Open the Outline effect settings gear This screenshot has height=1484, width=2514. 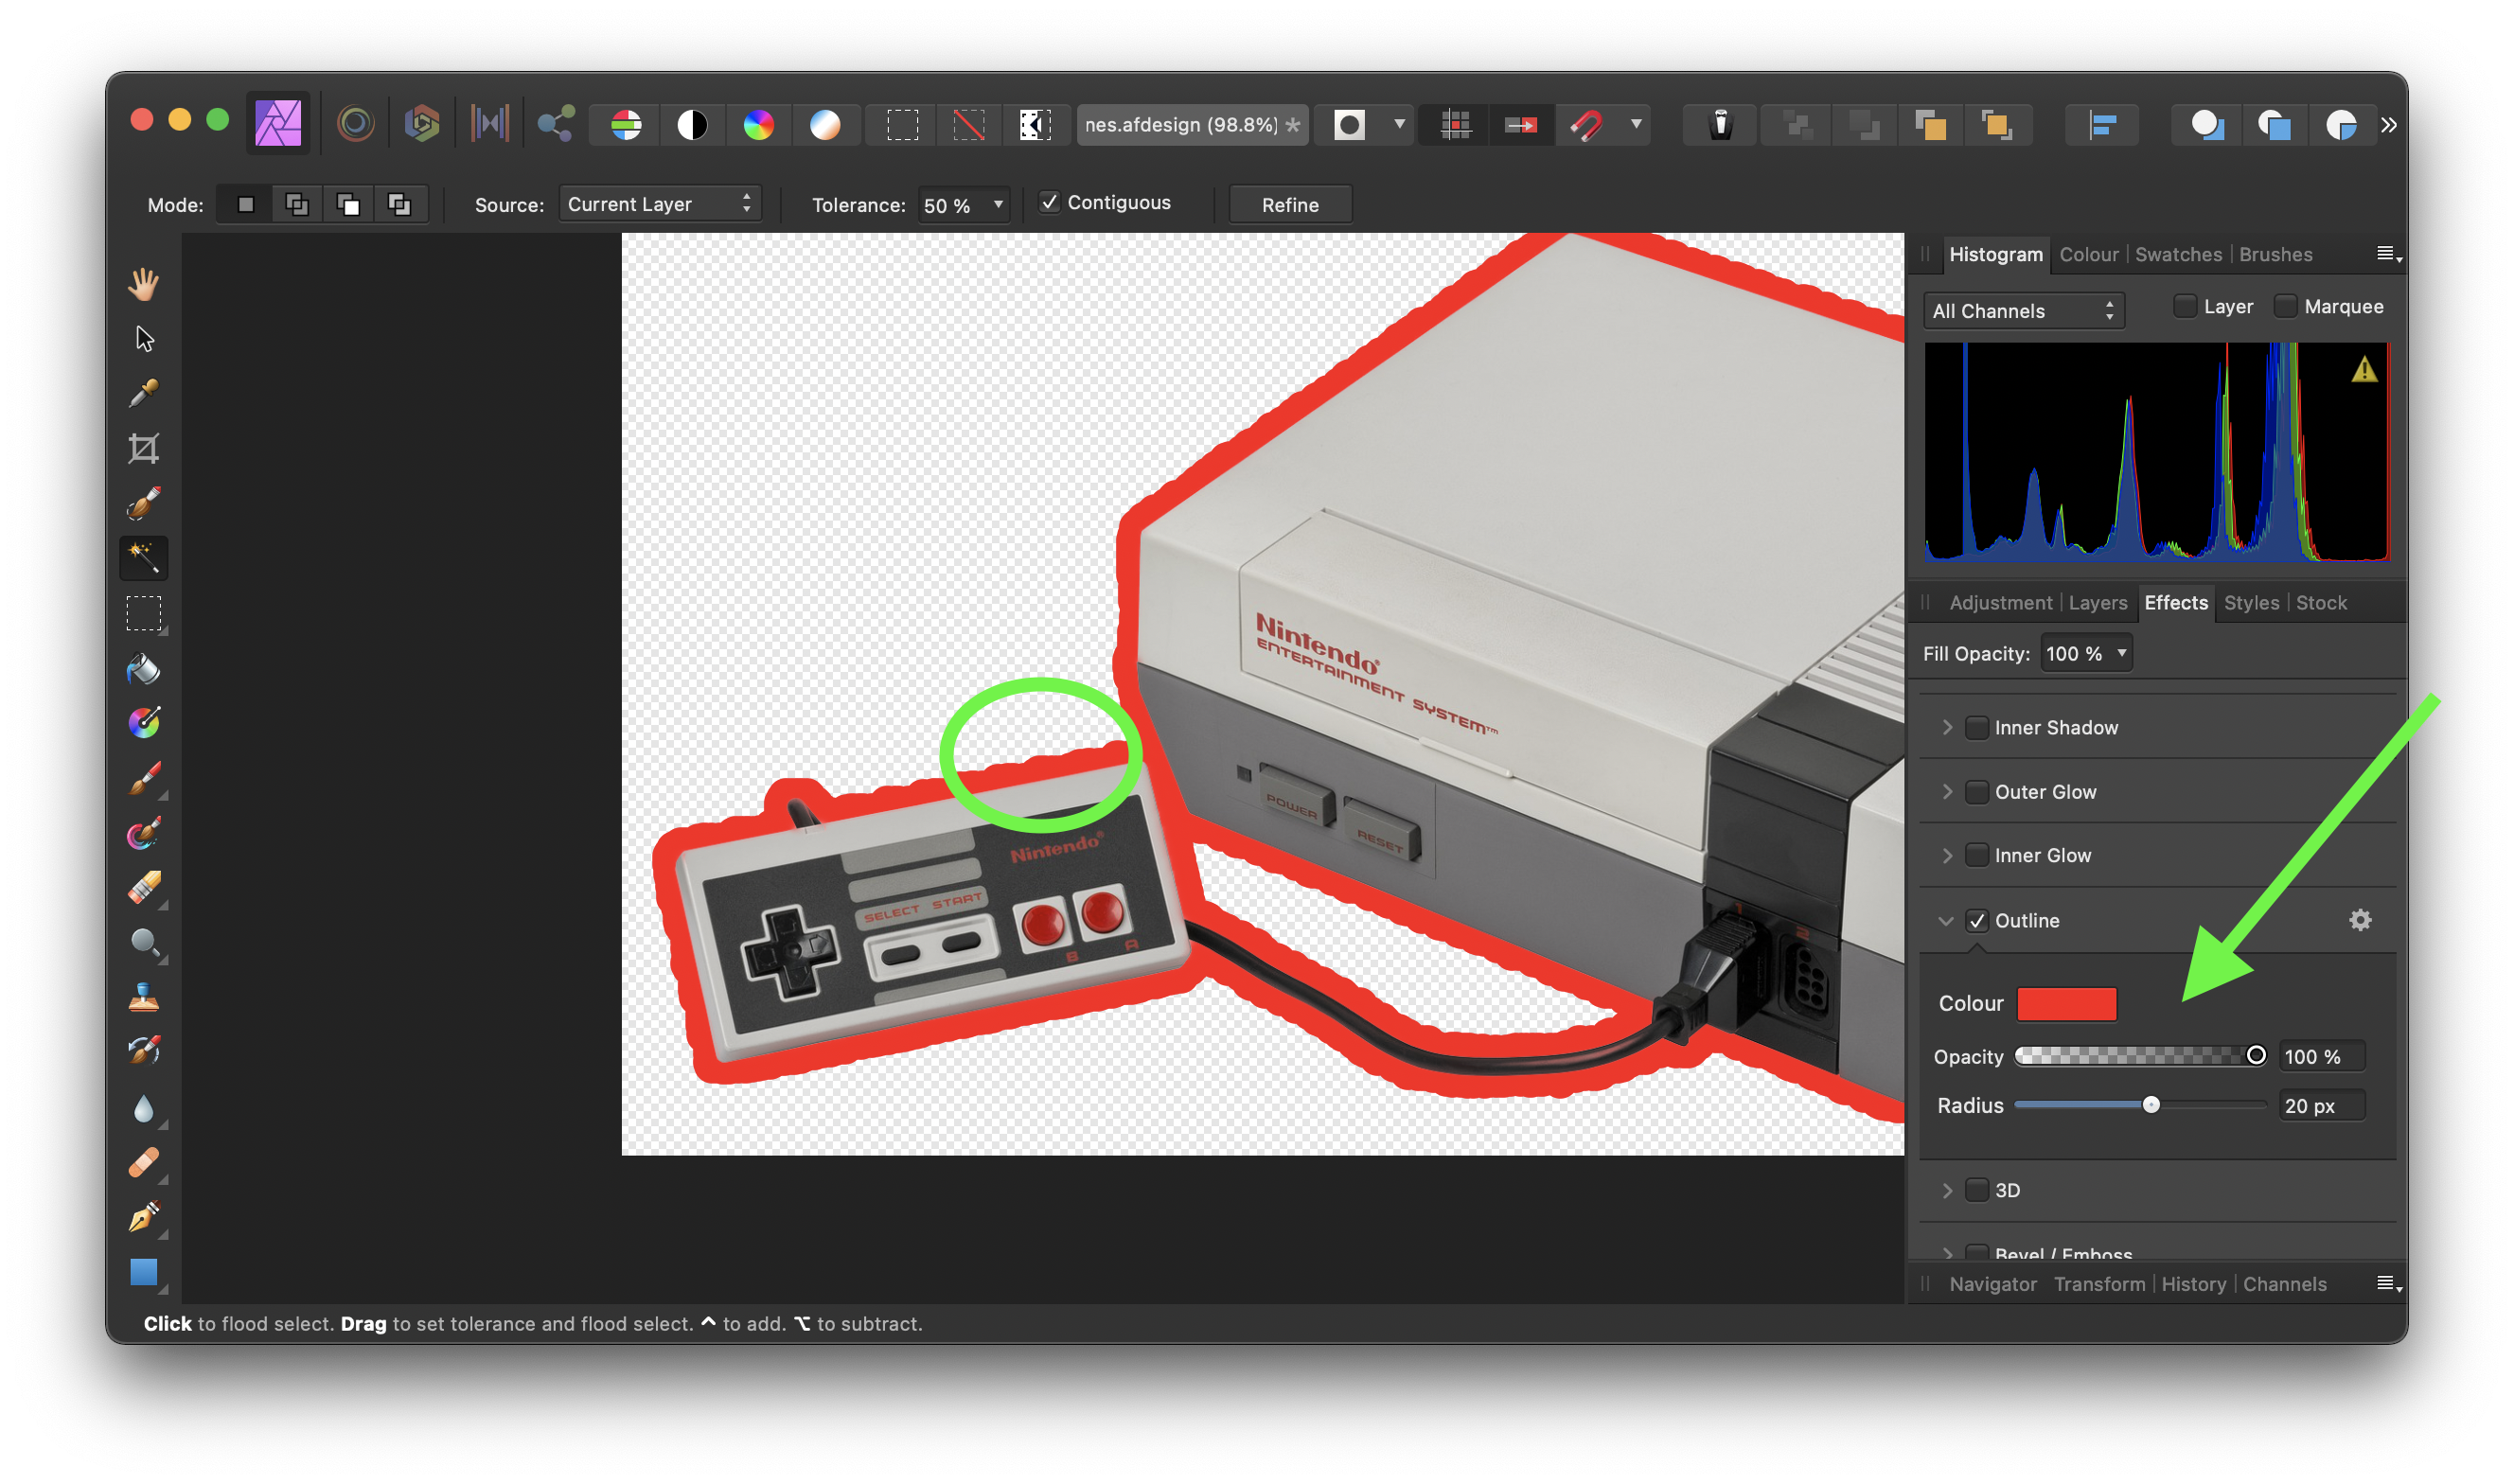(x=2361, y=920)
